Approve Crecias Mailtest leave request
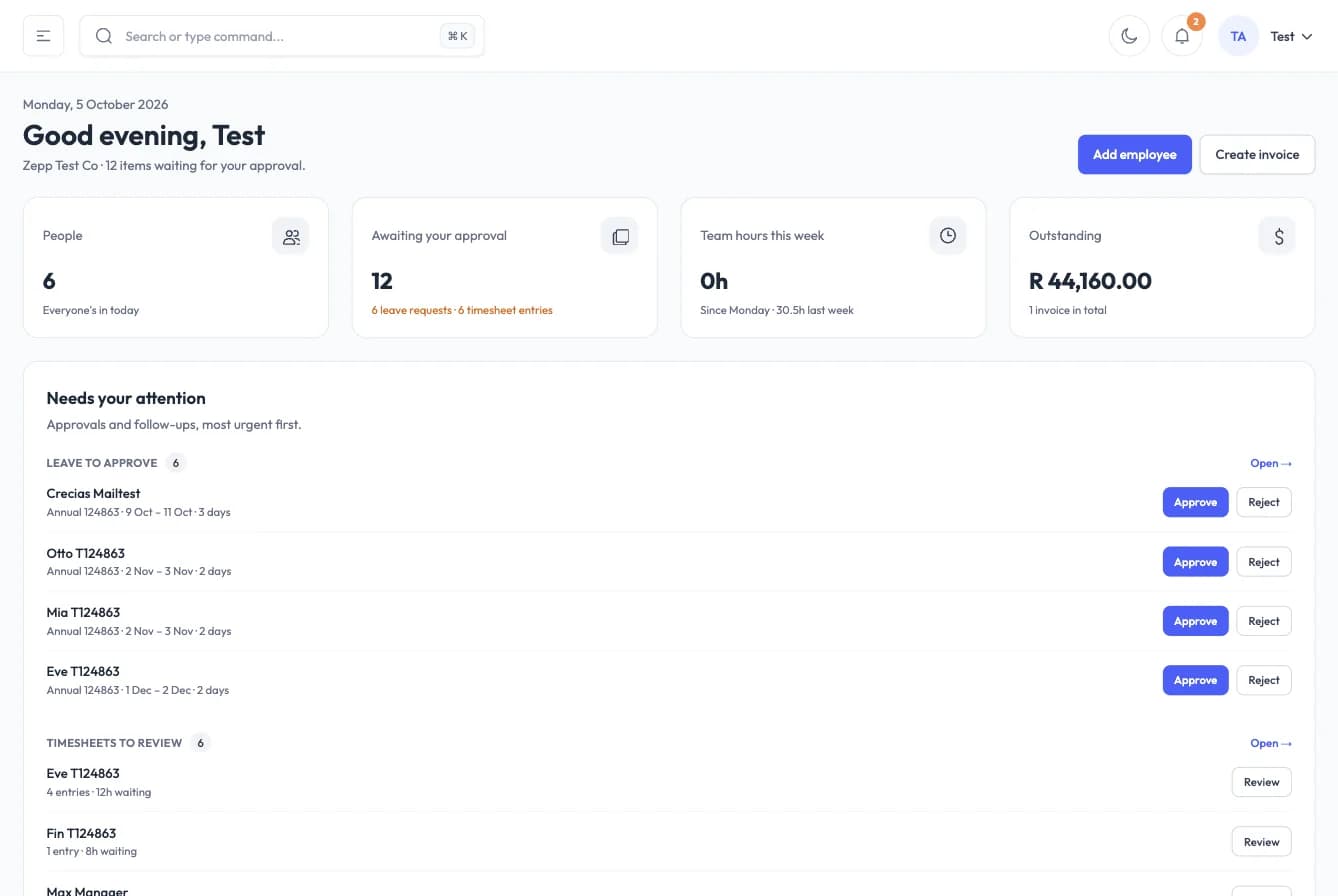This screenshot has width=1338, height=896. coord(1195,502)
